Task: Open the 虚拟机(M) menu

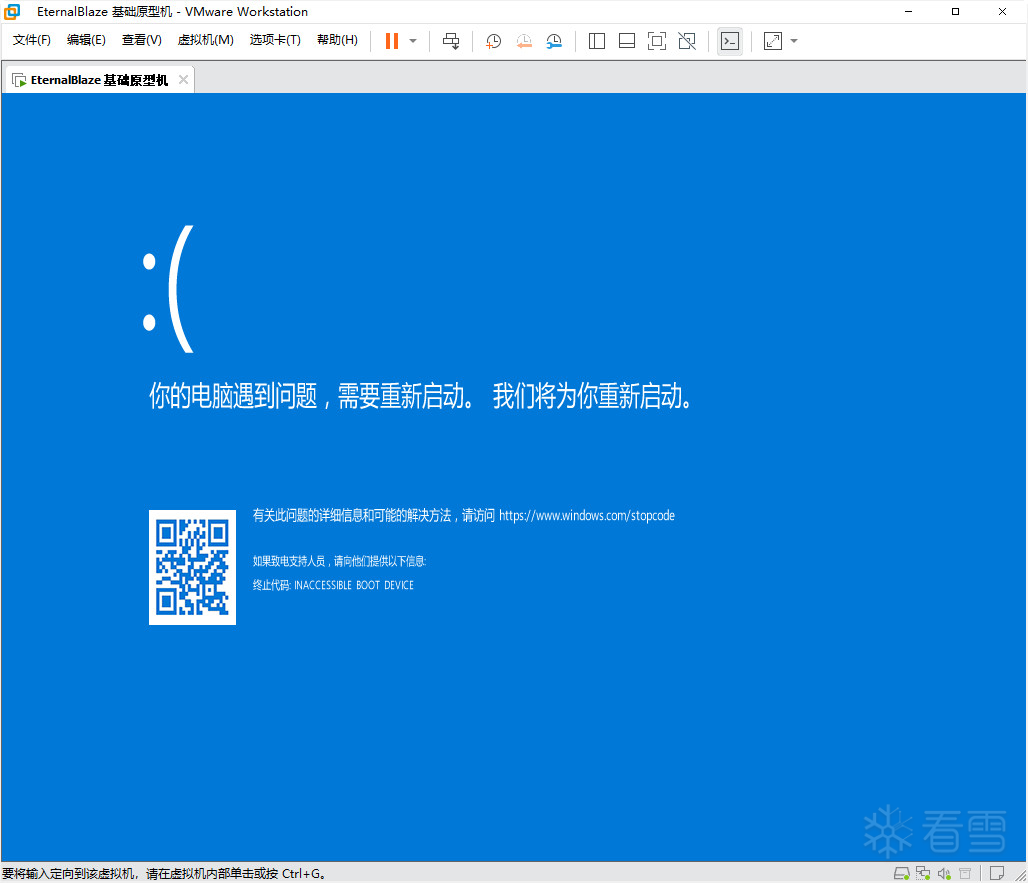Action: [x=205, y=40]
